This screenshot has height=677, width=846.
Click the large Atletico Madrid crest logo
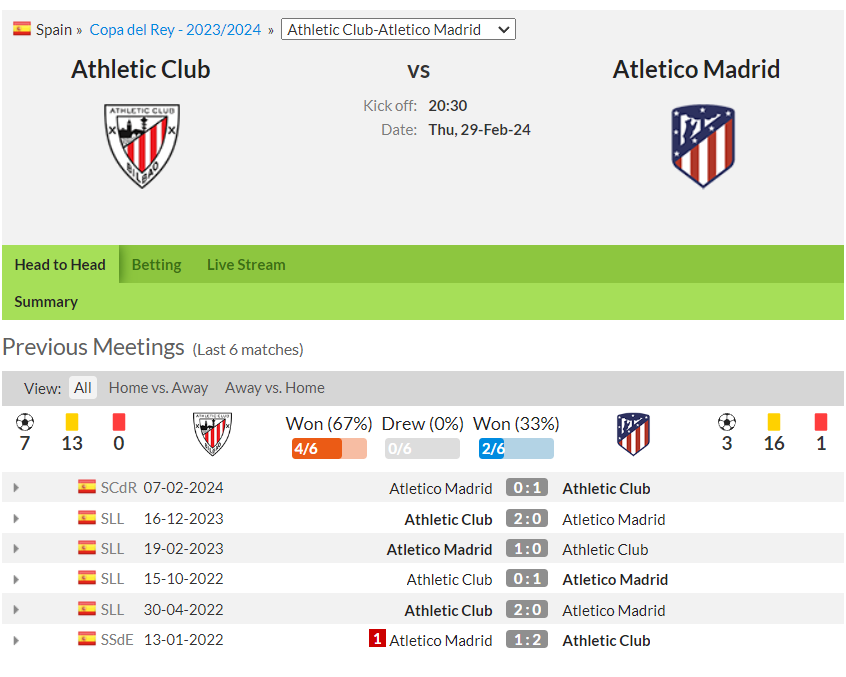pos(703,146)
